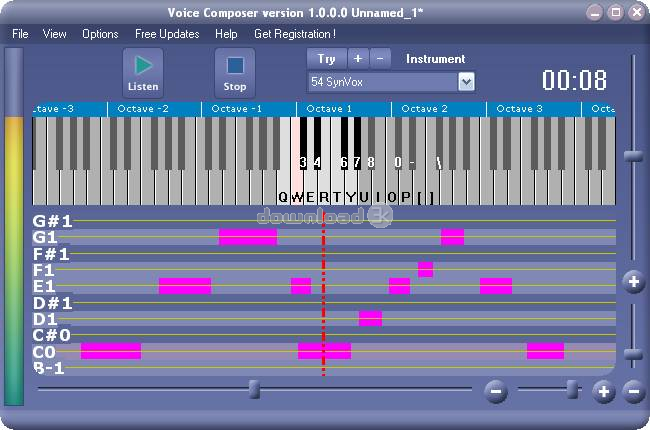Screen dimensions: 650x430
Task: Select the second note on G1 row
Action: tap(452, 237)
